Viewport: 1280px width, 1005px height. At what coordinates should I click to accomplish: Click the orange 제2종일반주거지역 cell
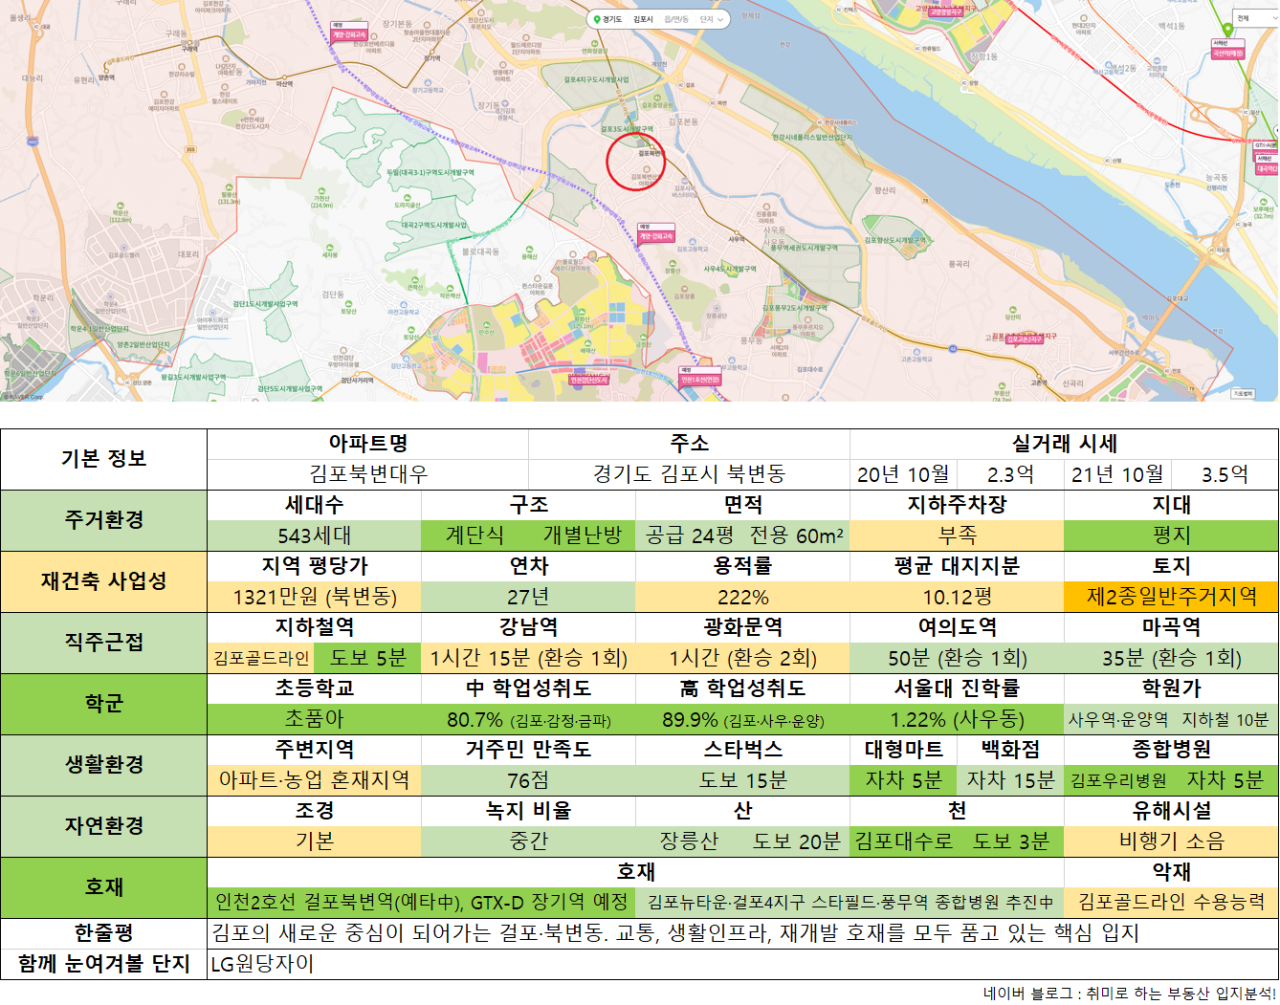[x=1171, y=597]
